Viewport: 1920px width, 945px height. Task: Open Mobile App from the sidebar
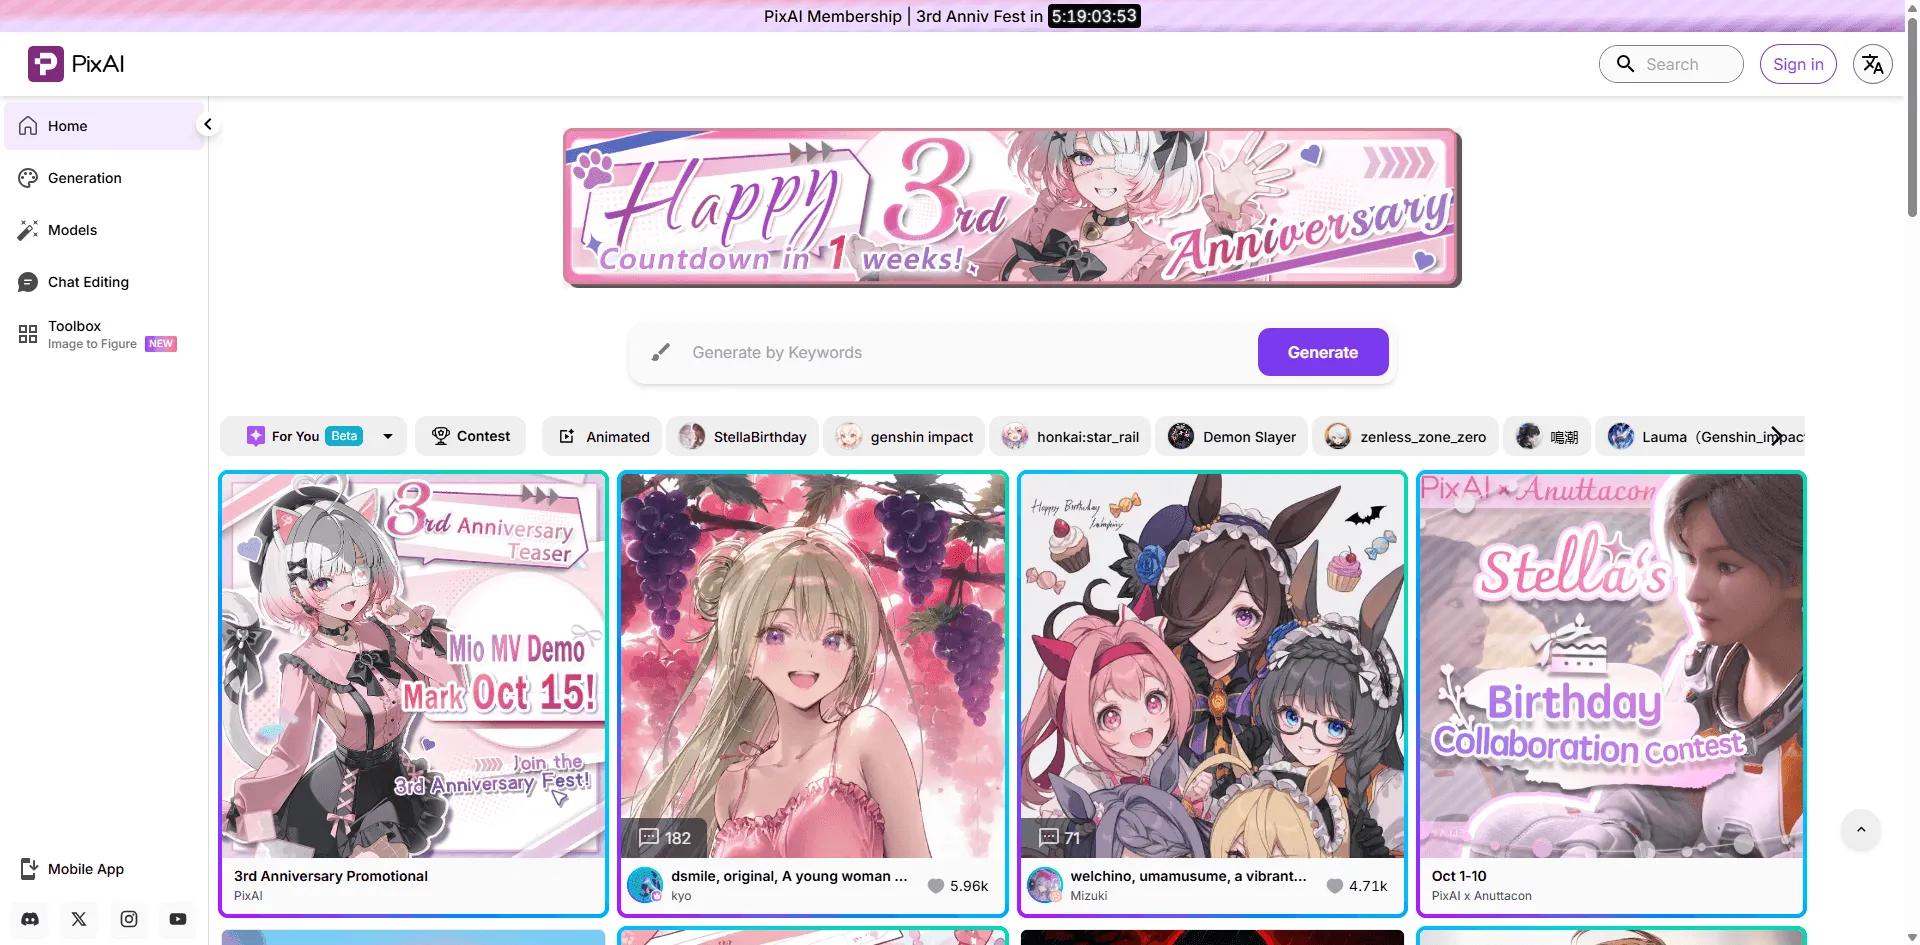pyautogui.click(x=85, y=869)
